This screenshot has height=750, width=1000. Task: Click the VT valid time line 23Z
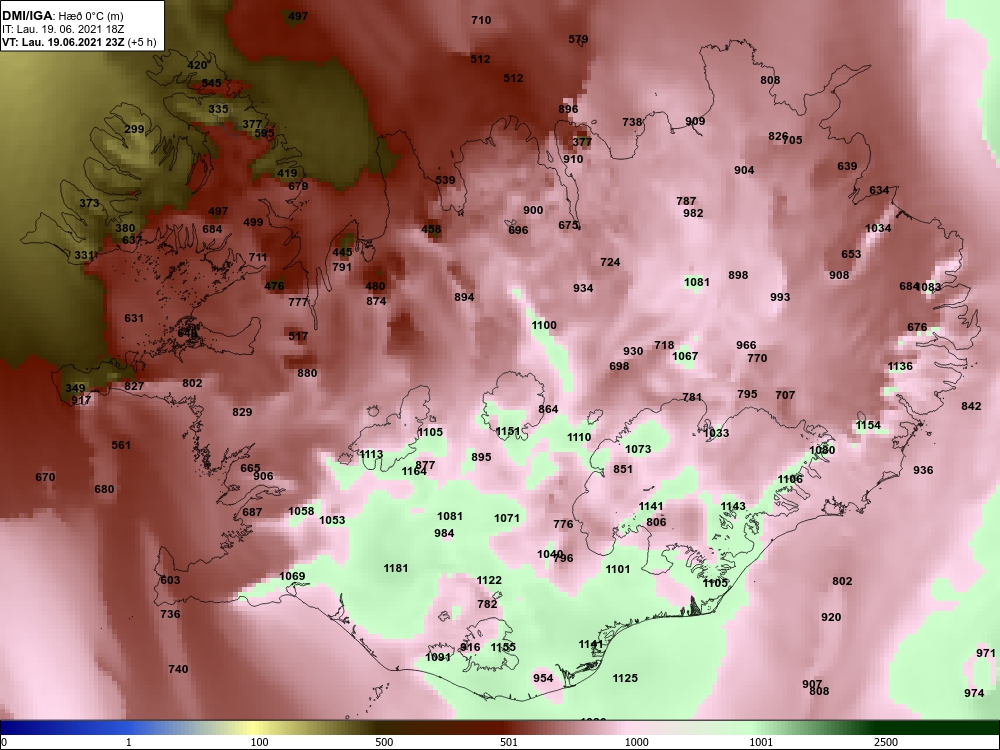[78, 42]
